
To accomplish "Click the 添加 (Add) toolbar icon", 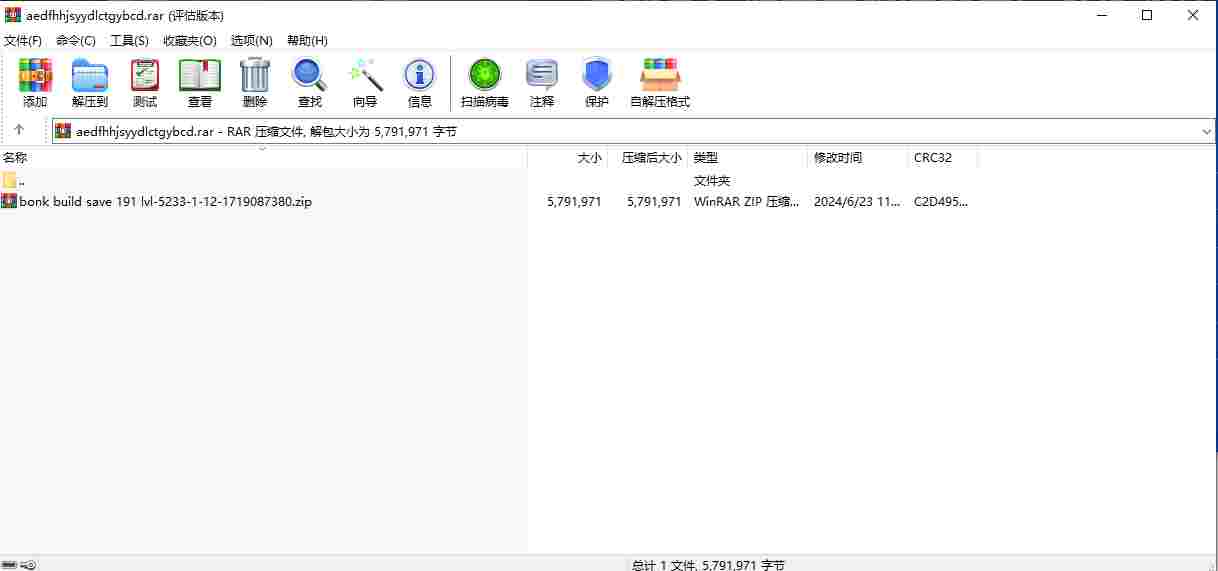I will 35,75.
